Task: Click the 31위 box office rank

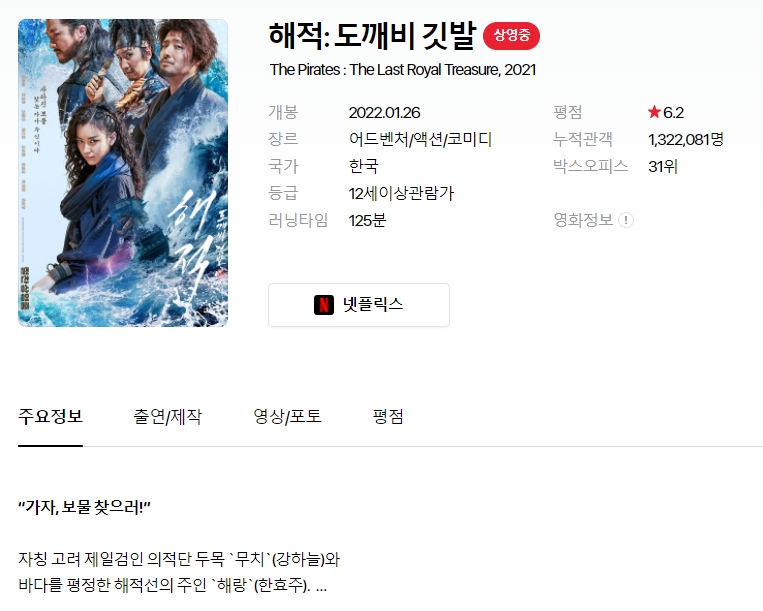Action: click(x=663, y=167)
